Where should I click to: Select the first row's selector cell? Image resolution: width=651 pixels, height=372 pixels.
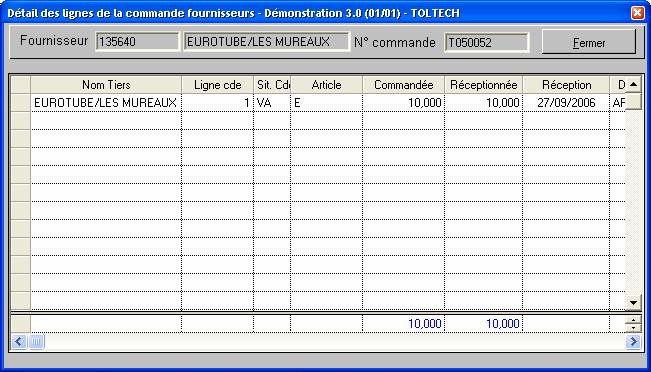[21, 103]
